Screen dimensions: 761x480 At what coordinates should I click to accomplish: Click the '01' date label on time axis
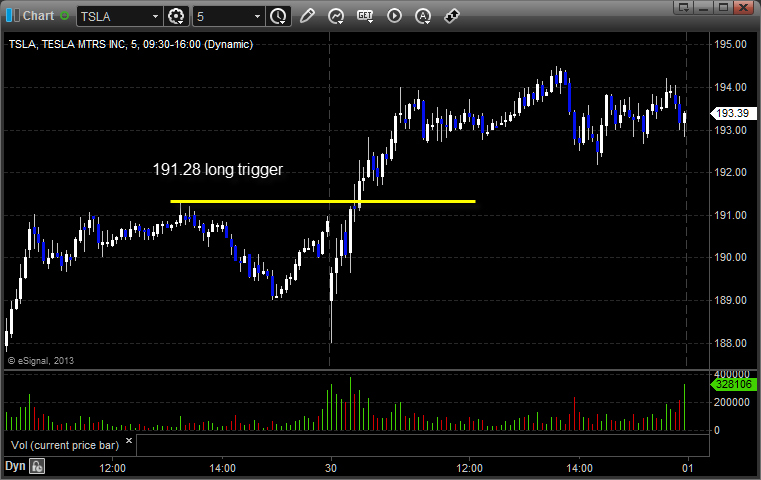(x=688, y=468)
